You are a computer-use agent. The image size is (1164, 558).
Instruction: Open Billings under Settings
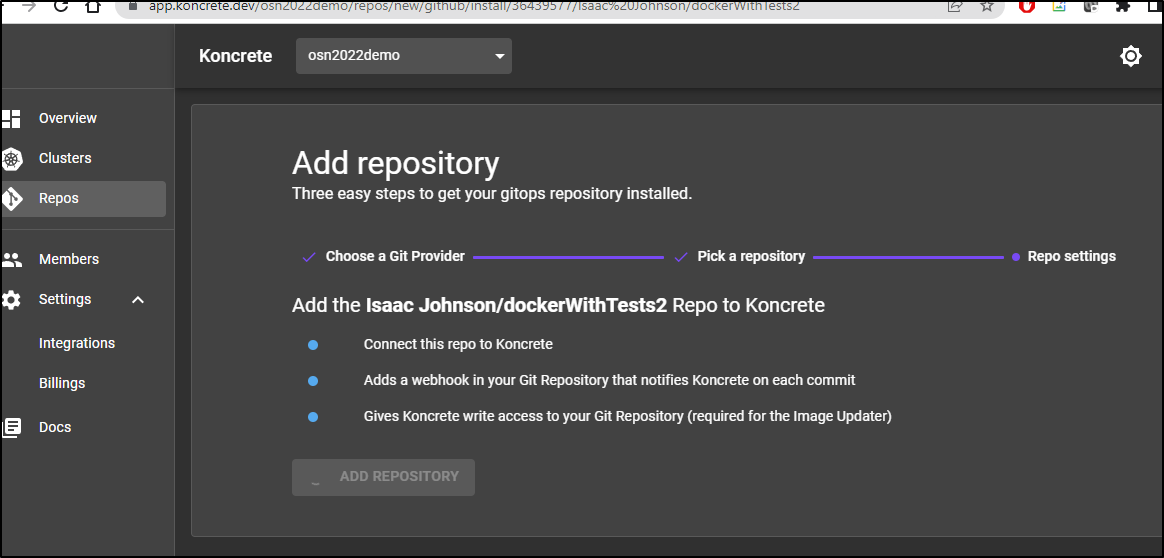pyautogui.click(x=62, y=383)
